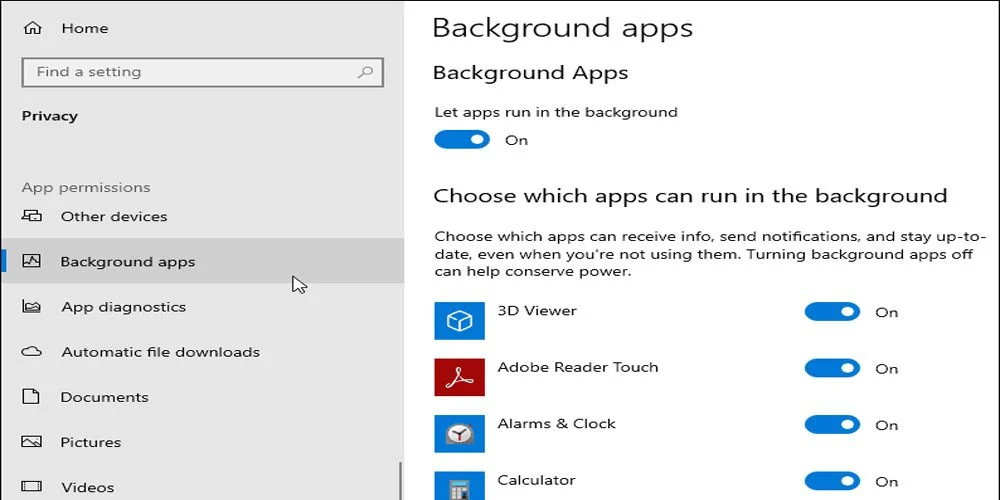Viewport: 1000px width, 500px height.
Task: Toggle Adobe Reader Touch background switch
Action: [x=832, y=369]
